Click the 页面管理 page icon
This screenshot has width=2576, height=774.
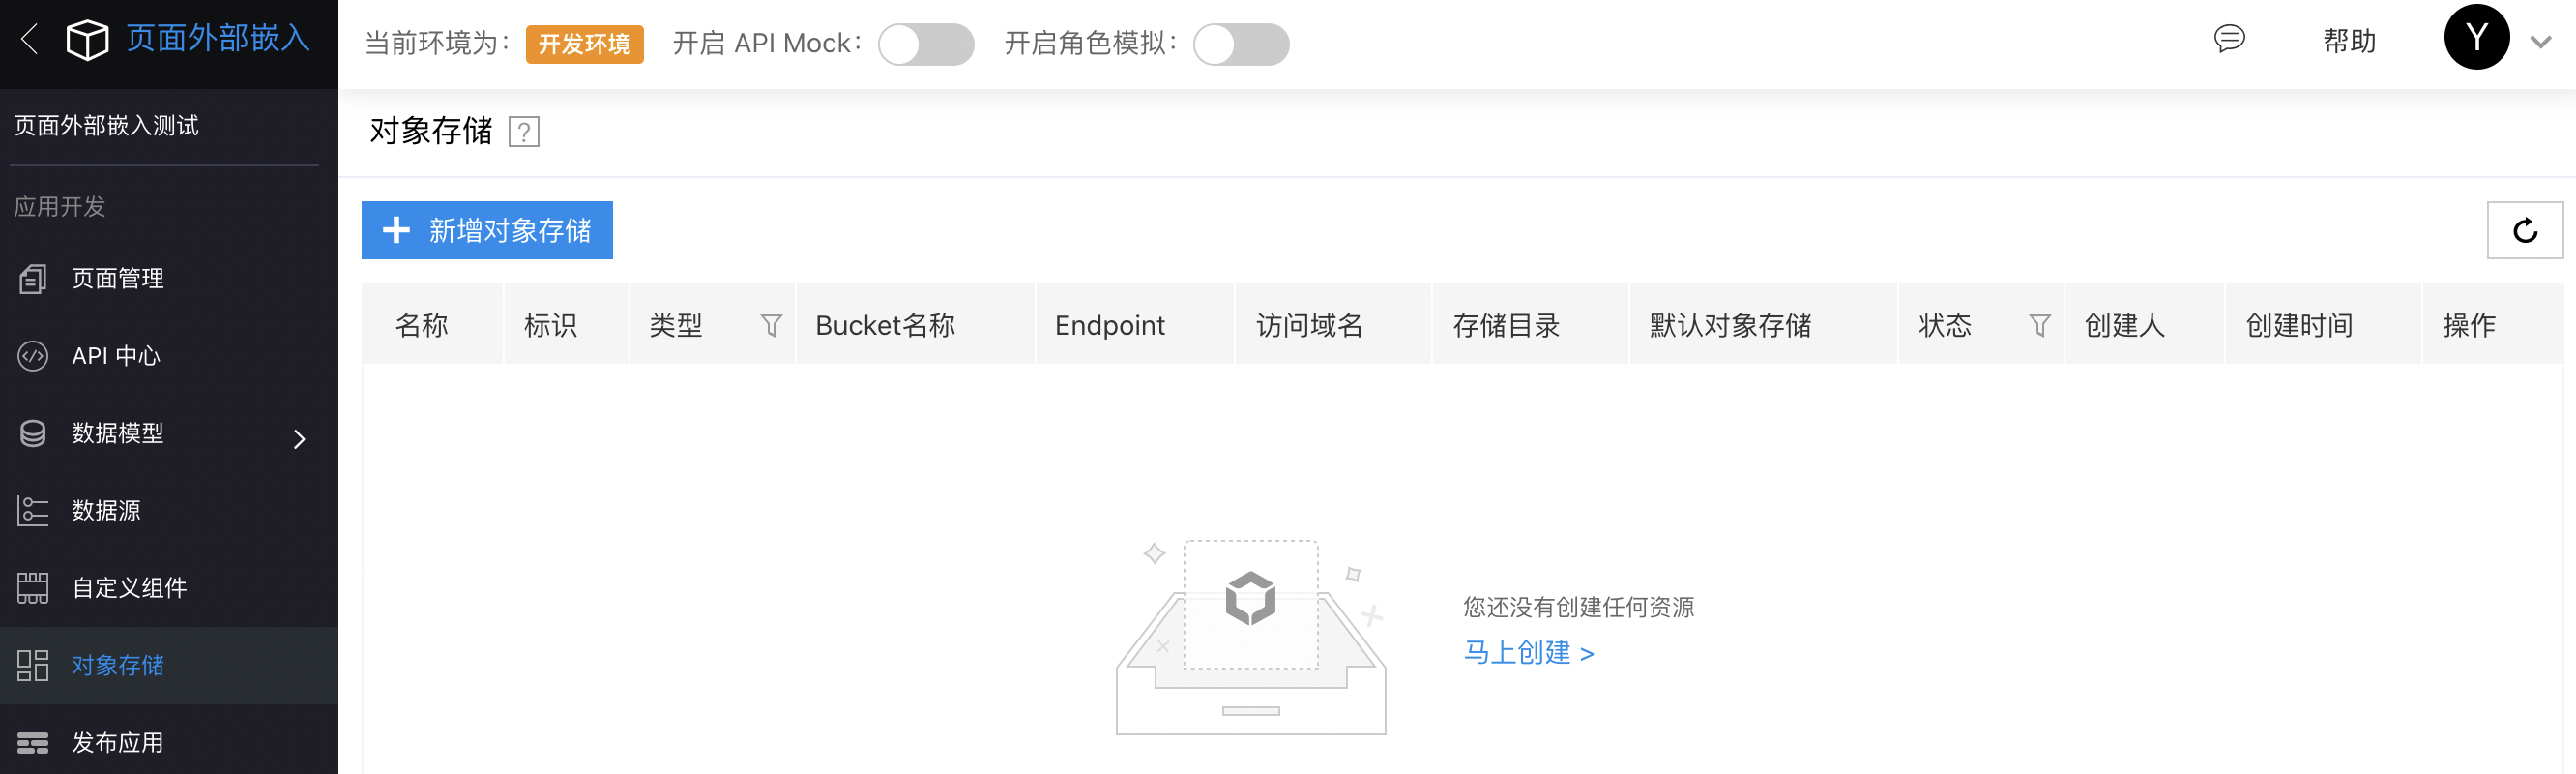coord(33,279)
